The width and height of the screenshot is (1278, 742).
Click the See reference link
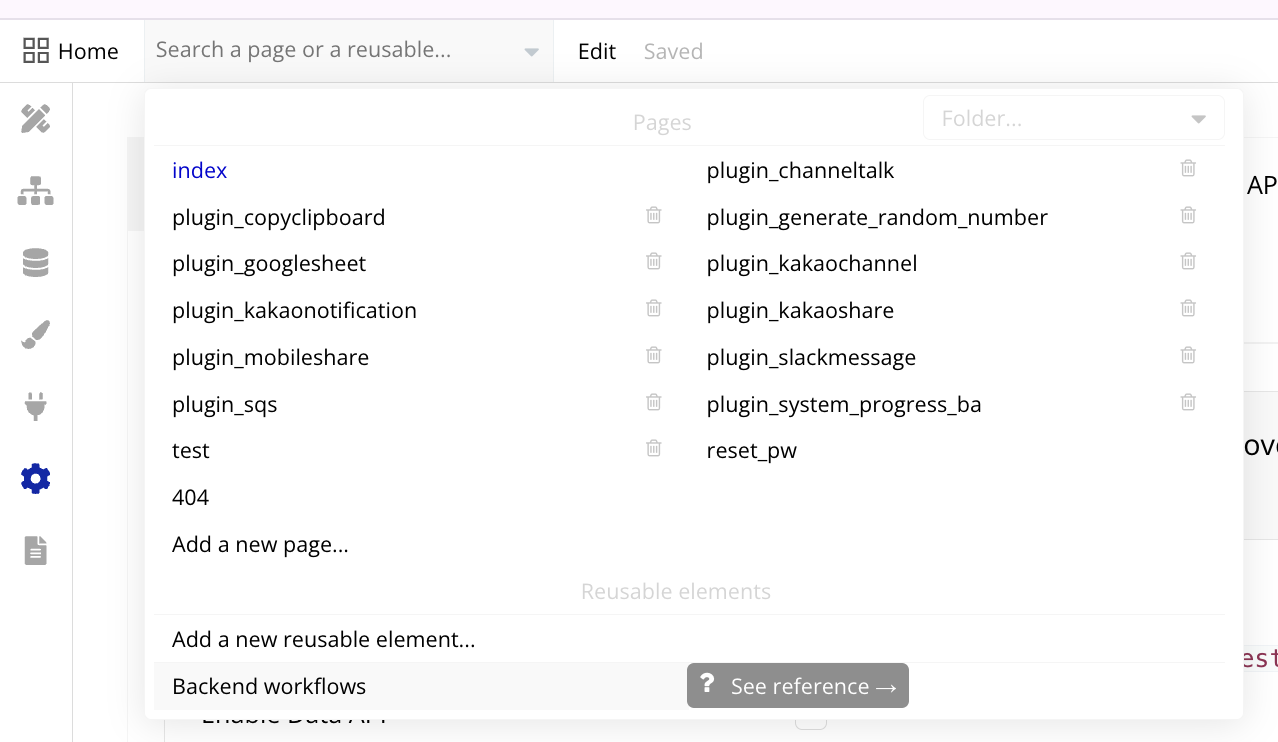click(x=798, y=686)
